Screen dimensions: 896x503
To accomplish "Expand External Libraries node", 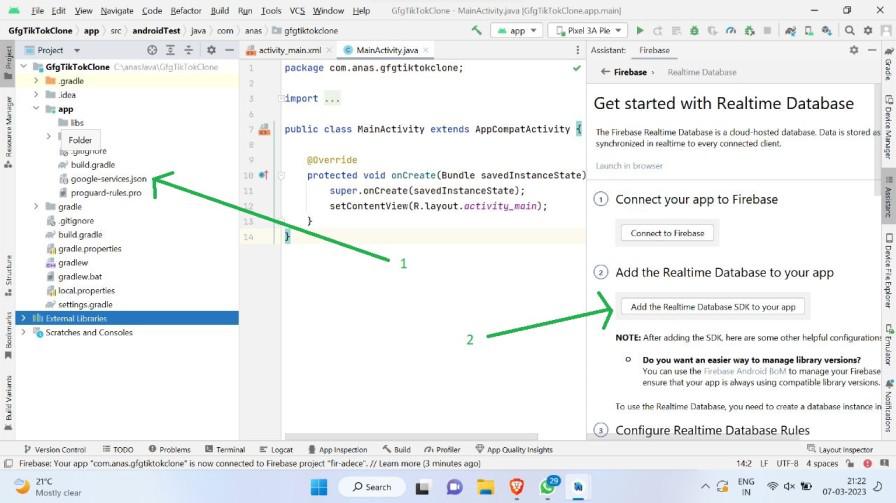I will (x=23, y=318).
